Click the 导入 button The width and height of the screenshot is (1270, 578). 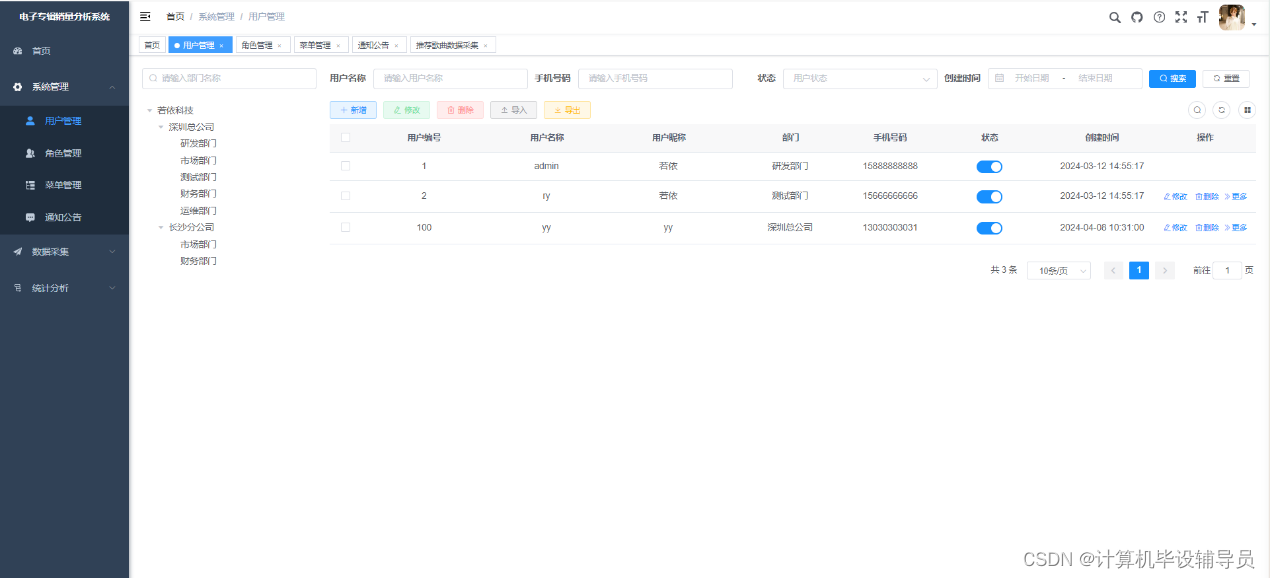point(514,110)
